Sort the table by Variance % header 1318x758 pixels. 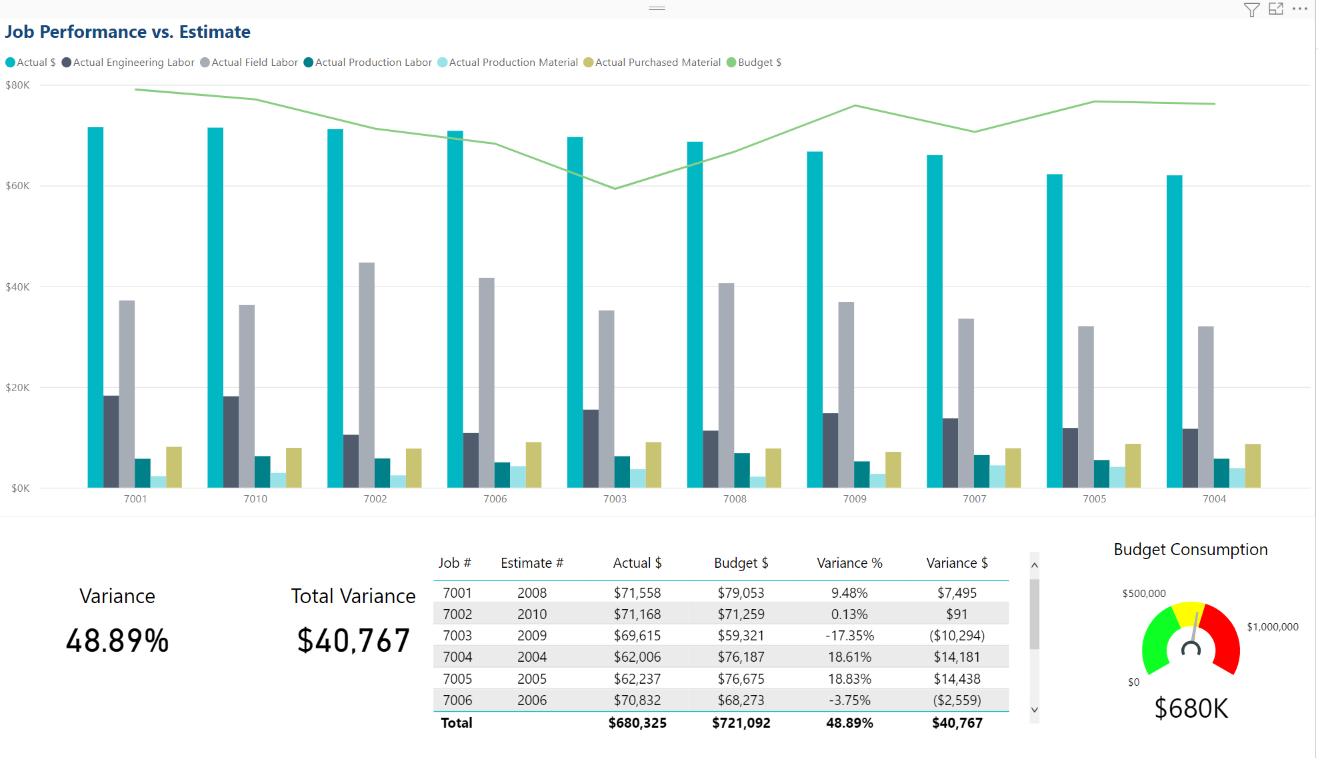849,563
